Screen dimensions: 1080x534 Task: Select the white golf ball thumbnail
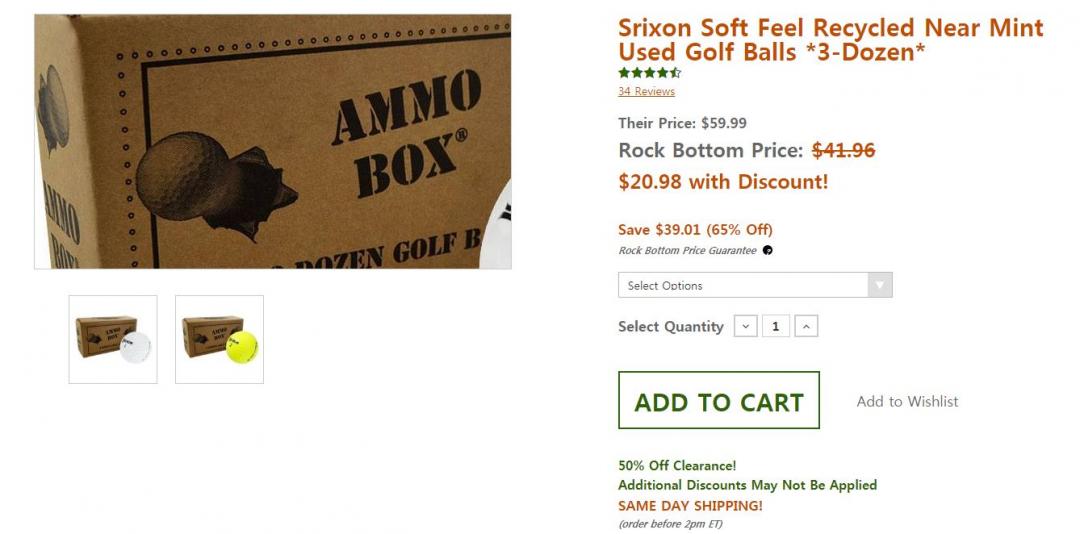pos(113,339)
